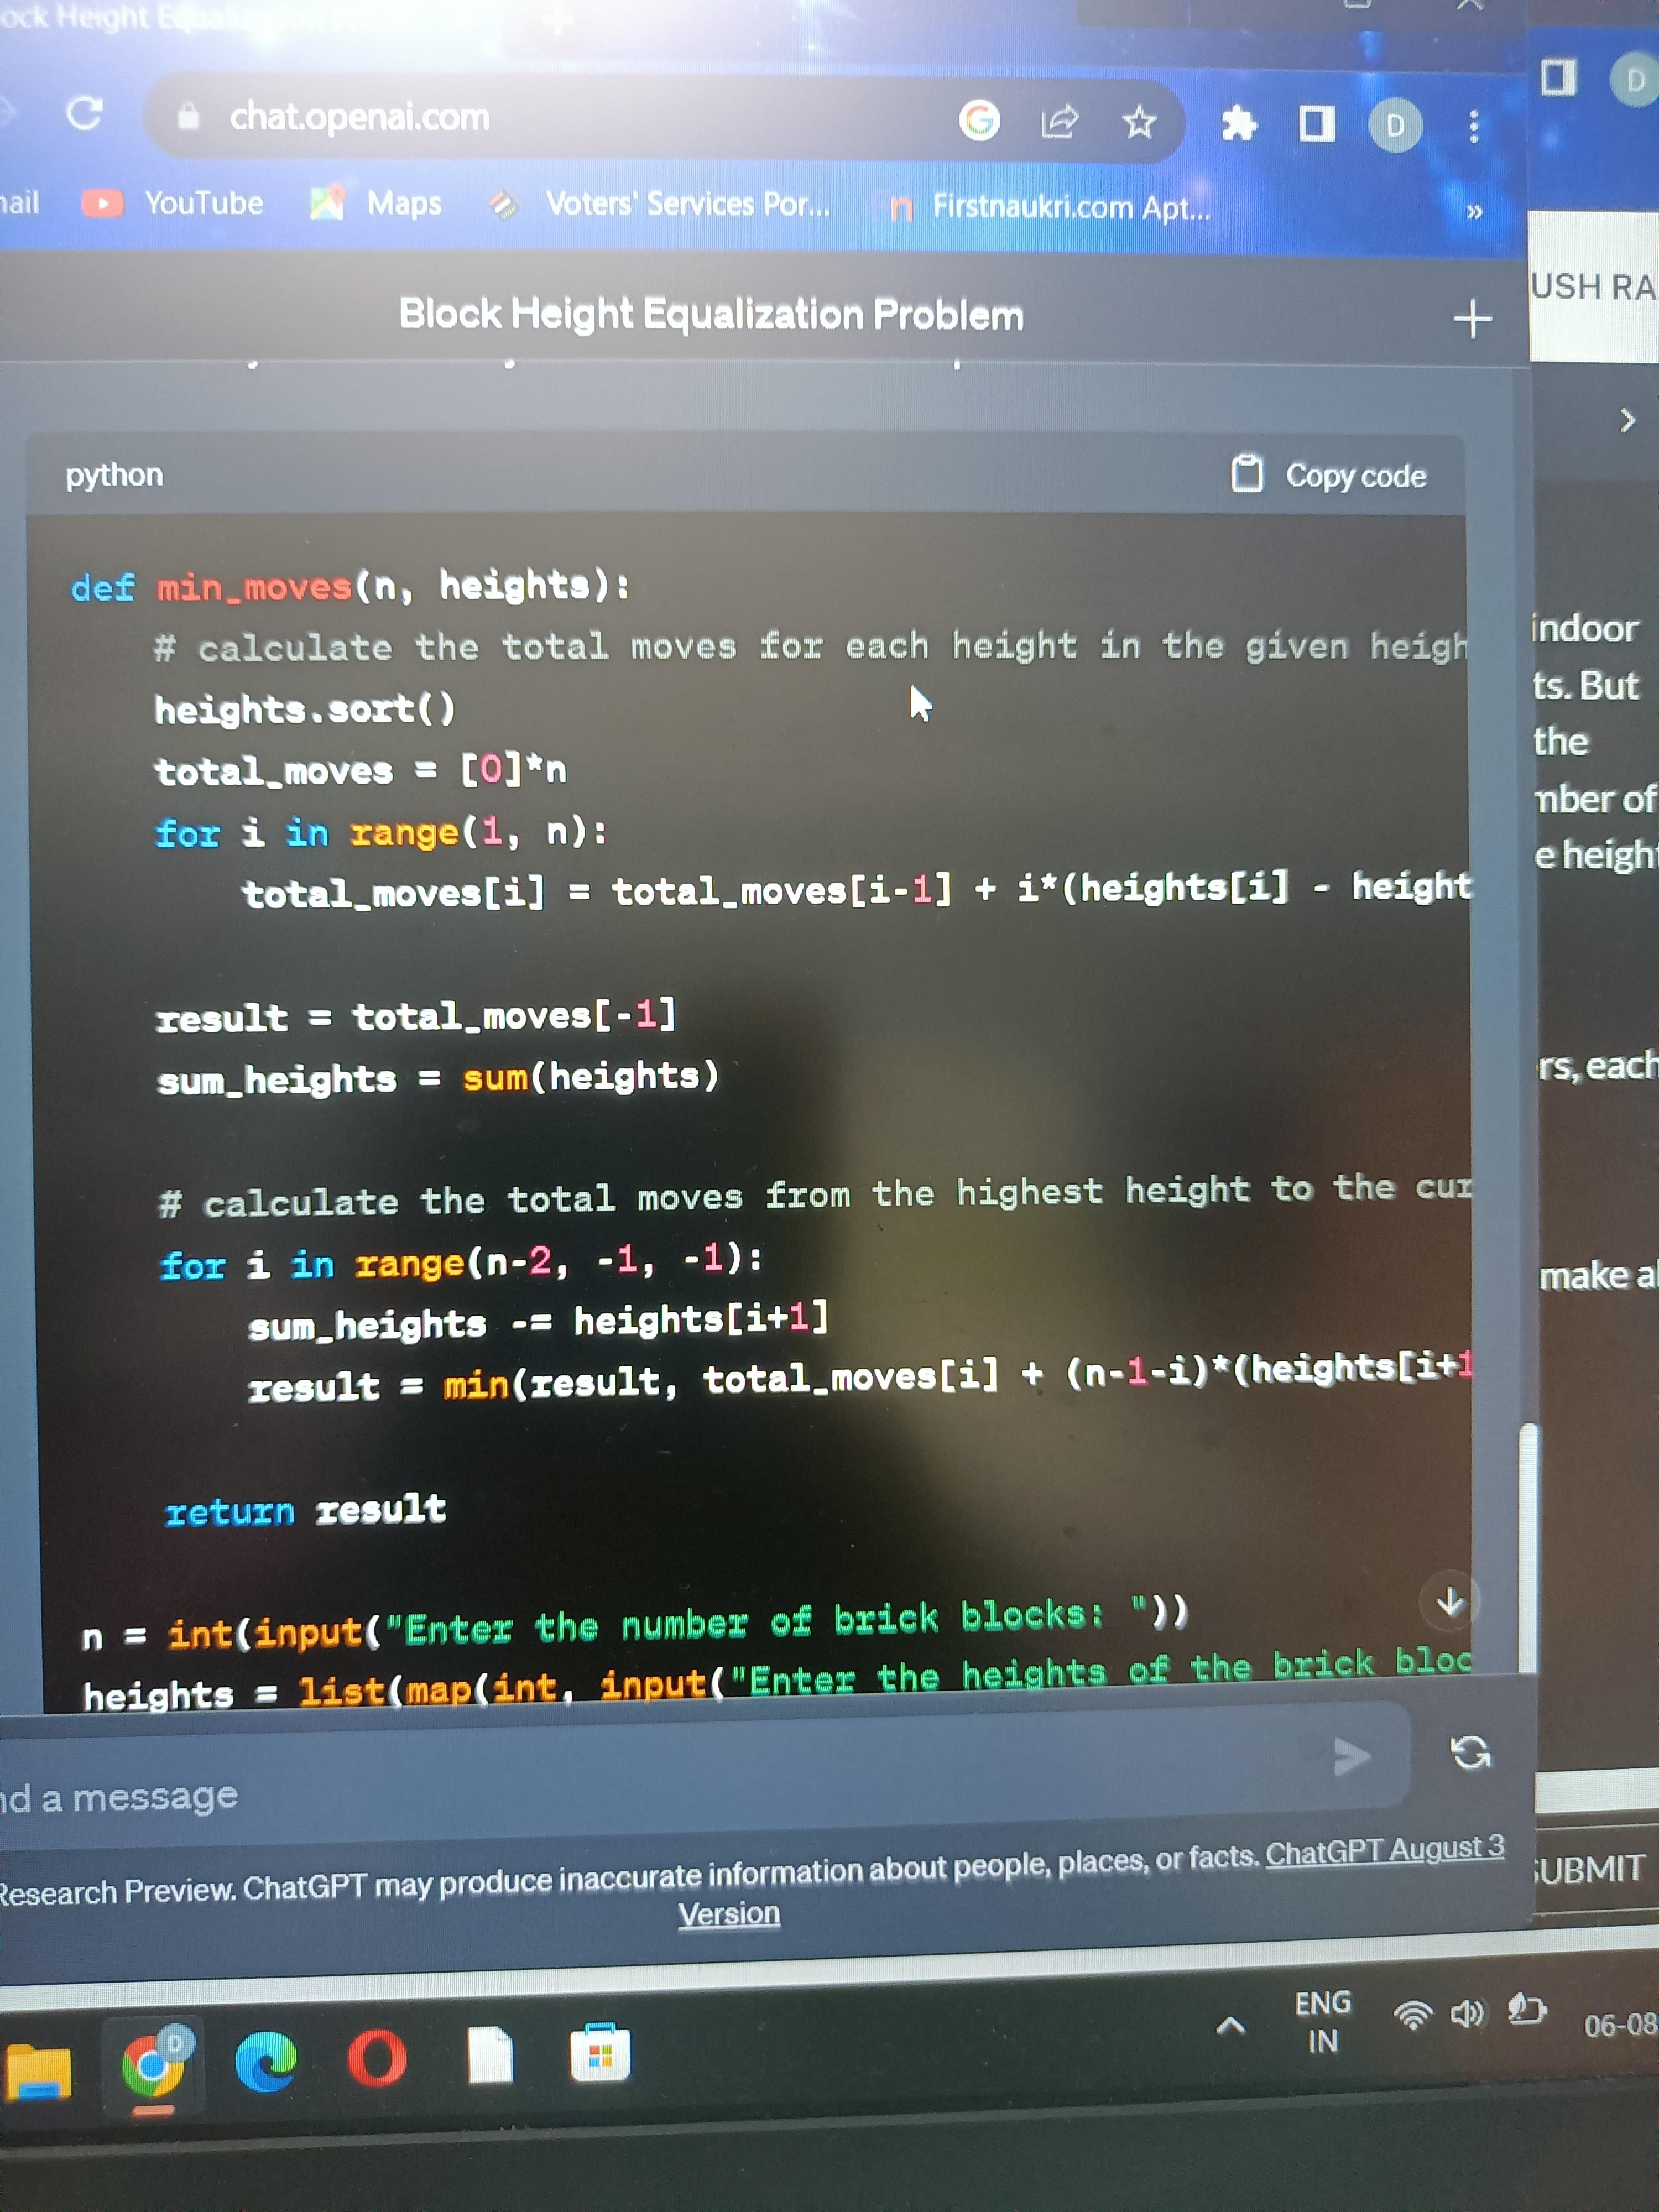
Task: Click the share page icon
Action: pos(1059,122)
